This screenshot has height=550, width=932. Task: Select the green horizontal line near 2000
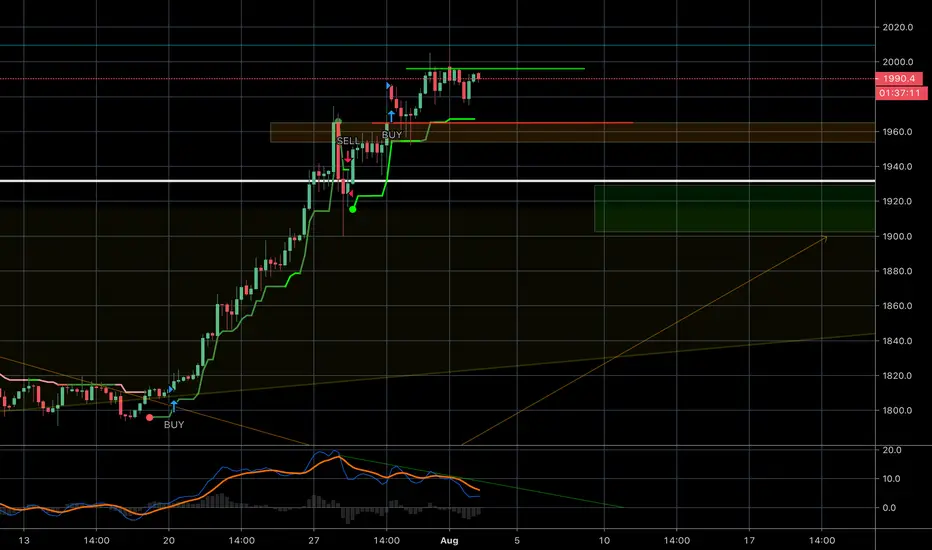coord(495,69)
